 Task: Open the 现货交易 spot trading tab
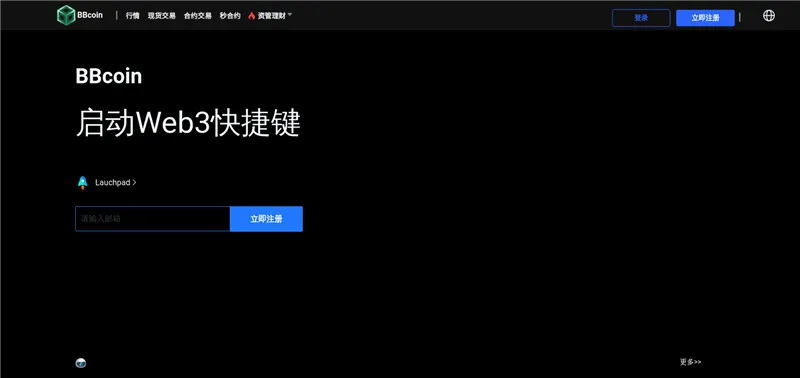tap(162, 16)
